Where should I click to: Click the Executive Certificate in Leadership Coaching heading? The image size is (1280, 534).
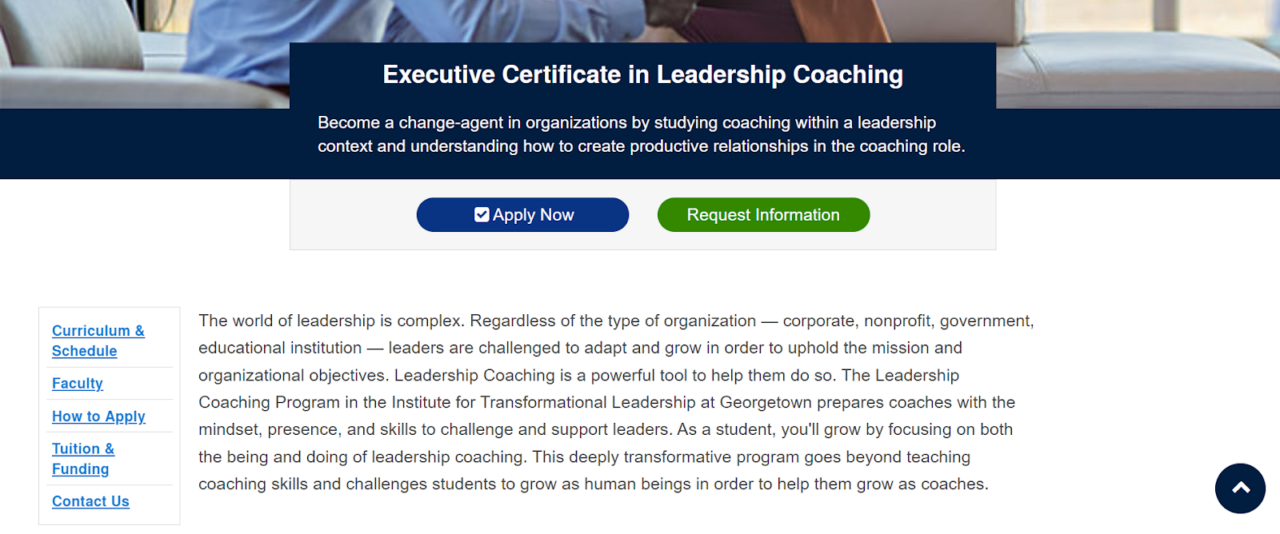642,75
